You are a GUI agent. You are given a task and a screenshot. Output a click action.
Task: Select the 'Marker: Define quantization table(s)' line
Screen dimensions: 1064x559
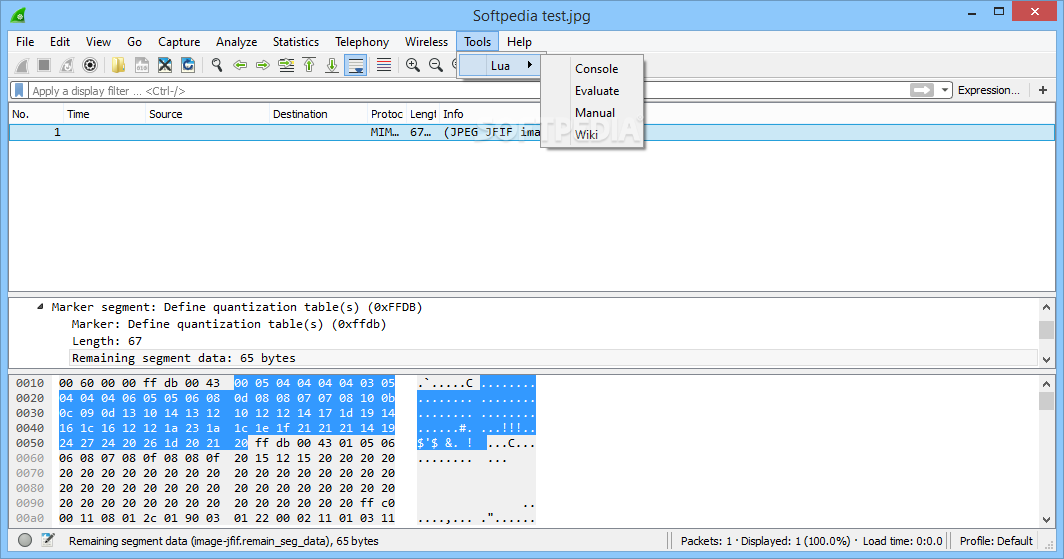click(229, 324)
